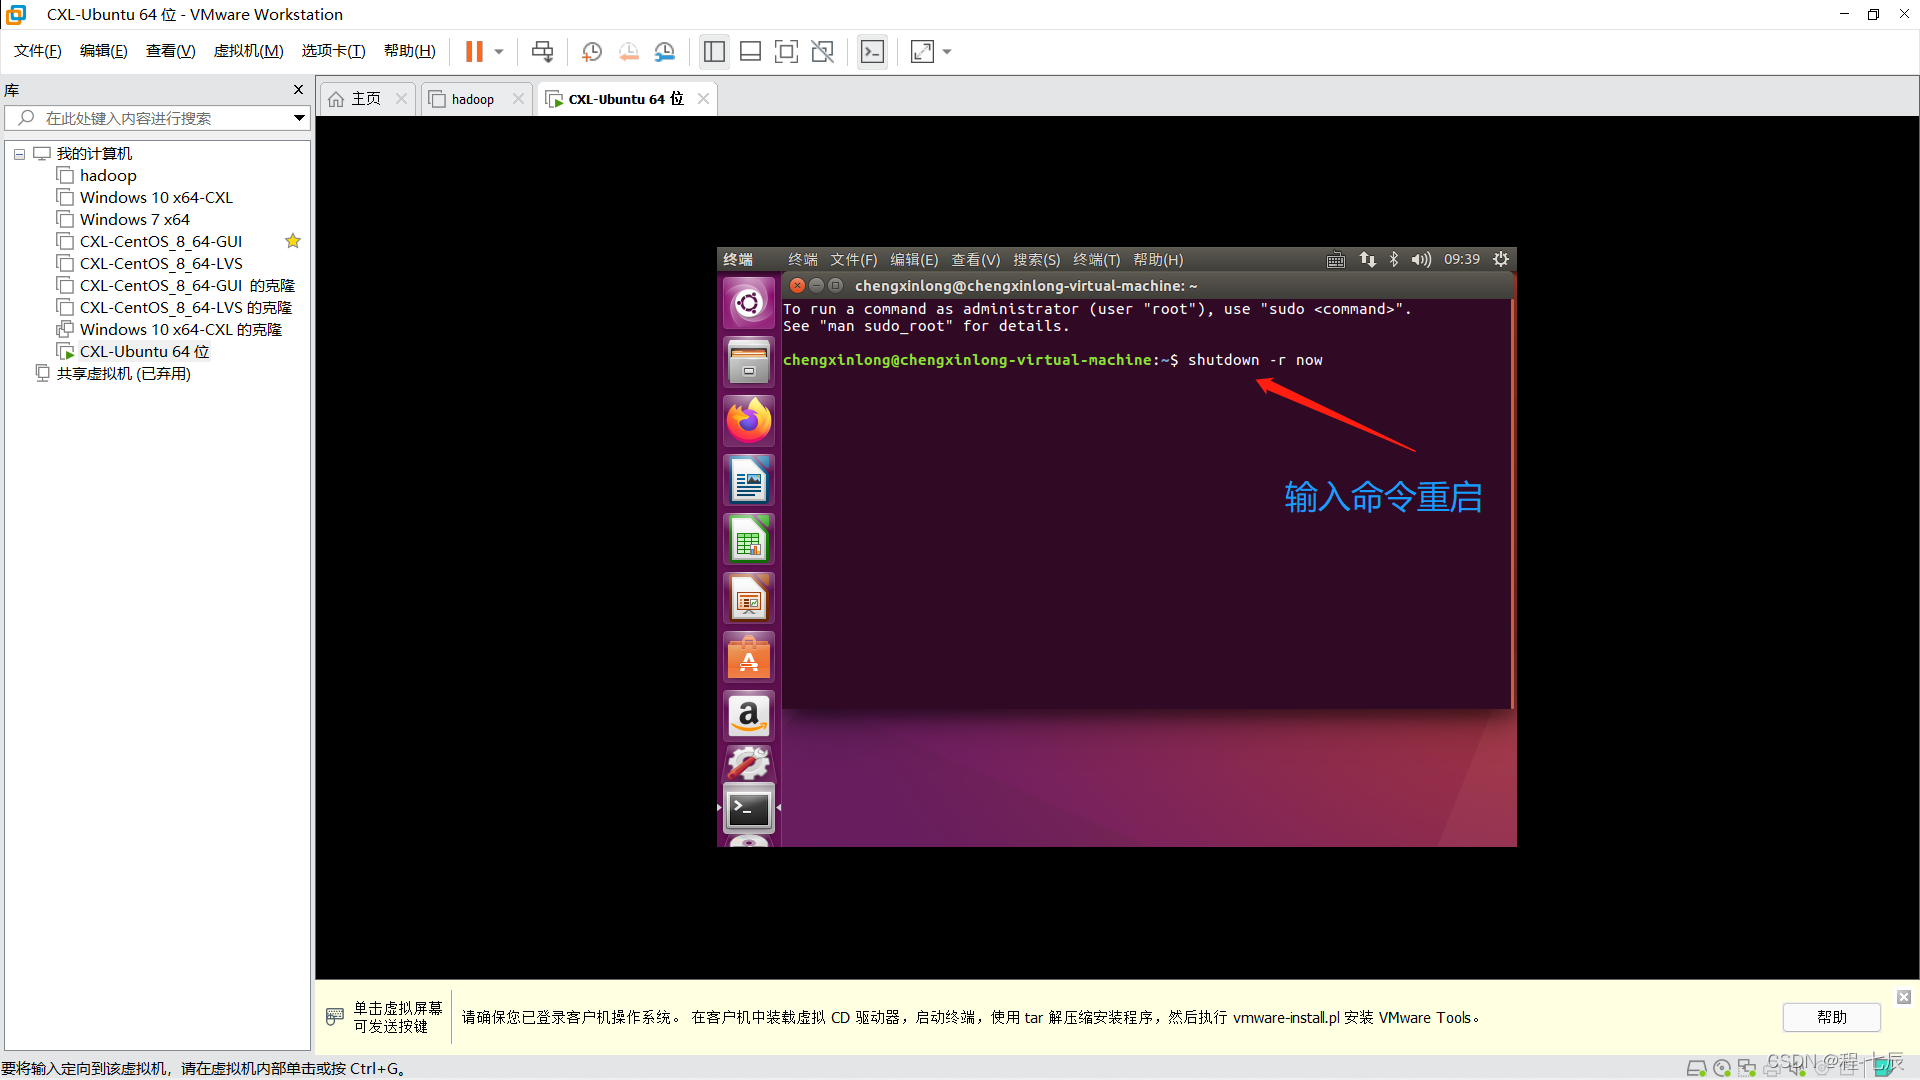Viewport: 1920px width, 1080px height.
Task: Open the 帮助(H) menu in VMware
Action: (410, 51)
